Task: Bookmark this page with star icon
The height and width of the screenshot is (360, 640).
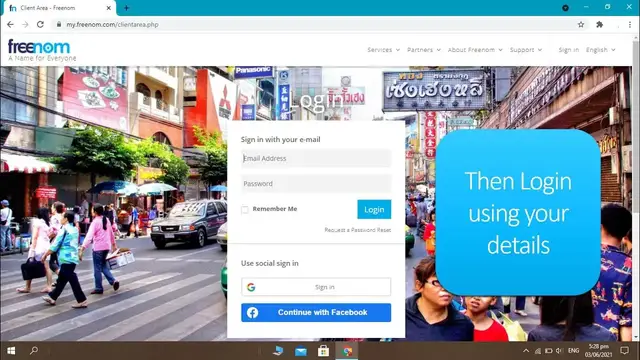Action: click(581, 24)
